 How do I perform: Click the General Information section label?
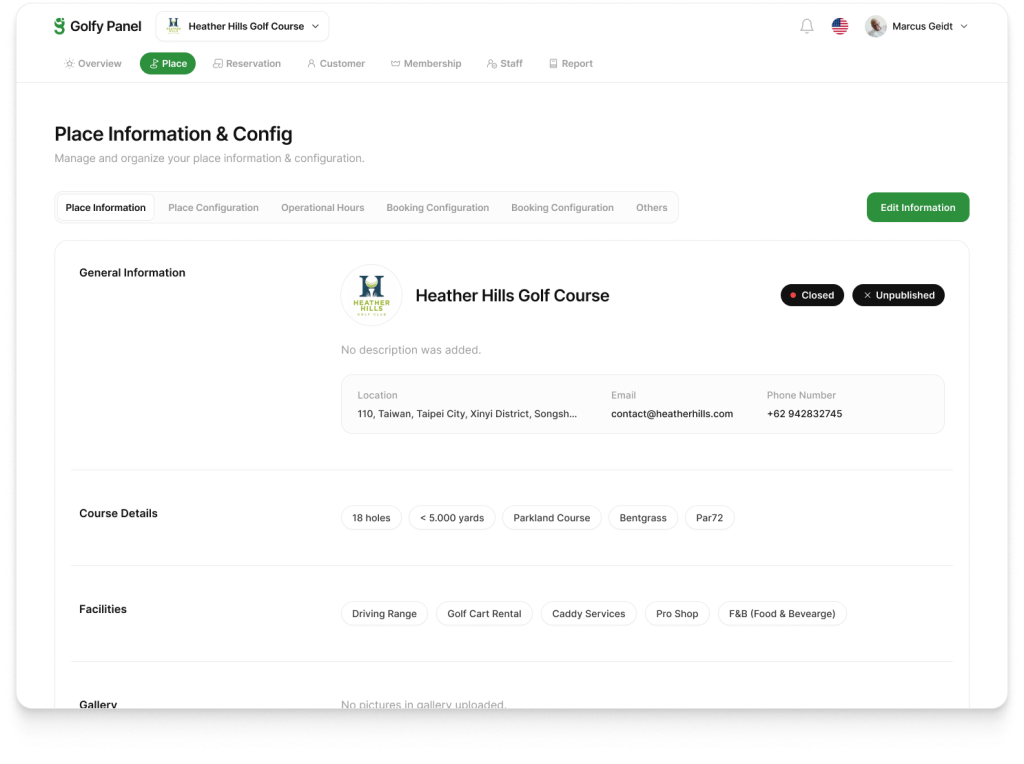coord(132,273)
